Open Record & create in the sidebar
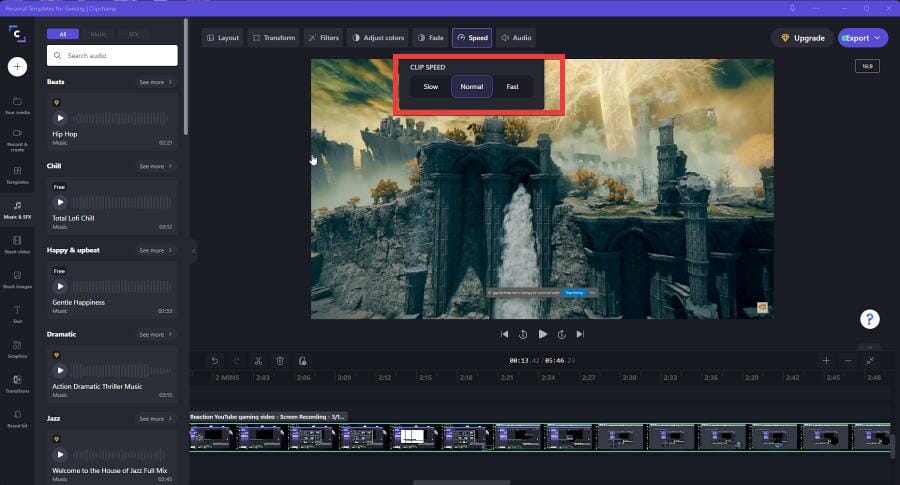 (17, 140)
